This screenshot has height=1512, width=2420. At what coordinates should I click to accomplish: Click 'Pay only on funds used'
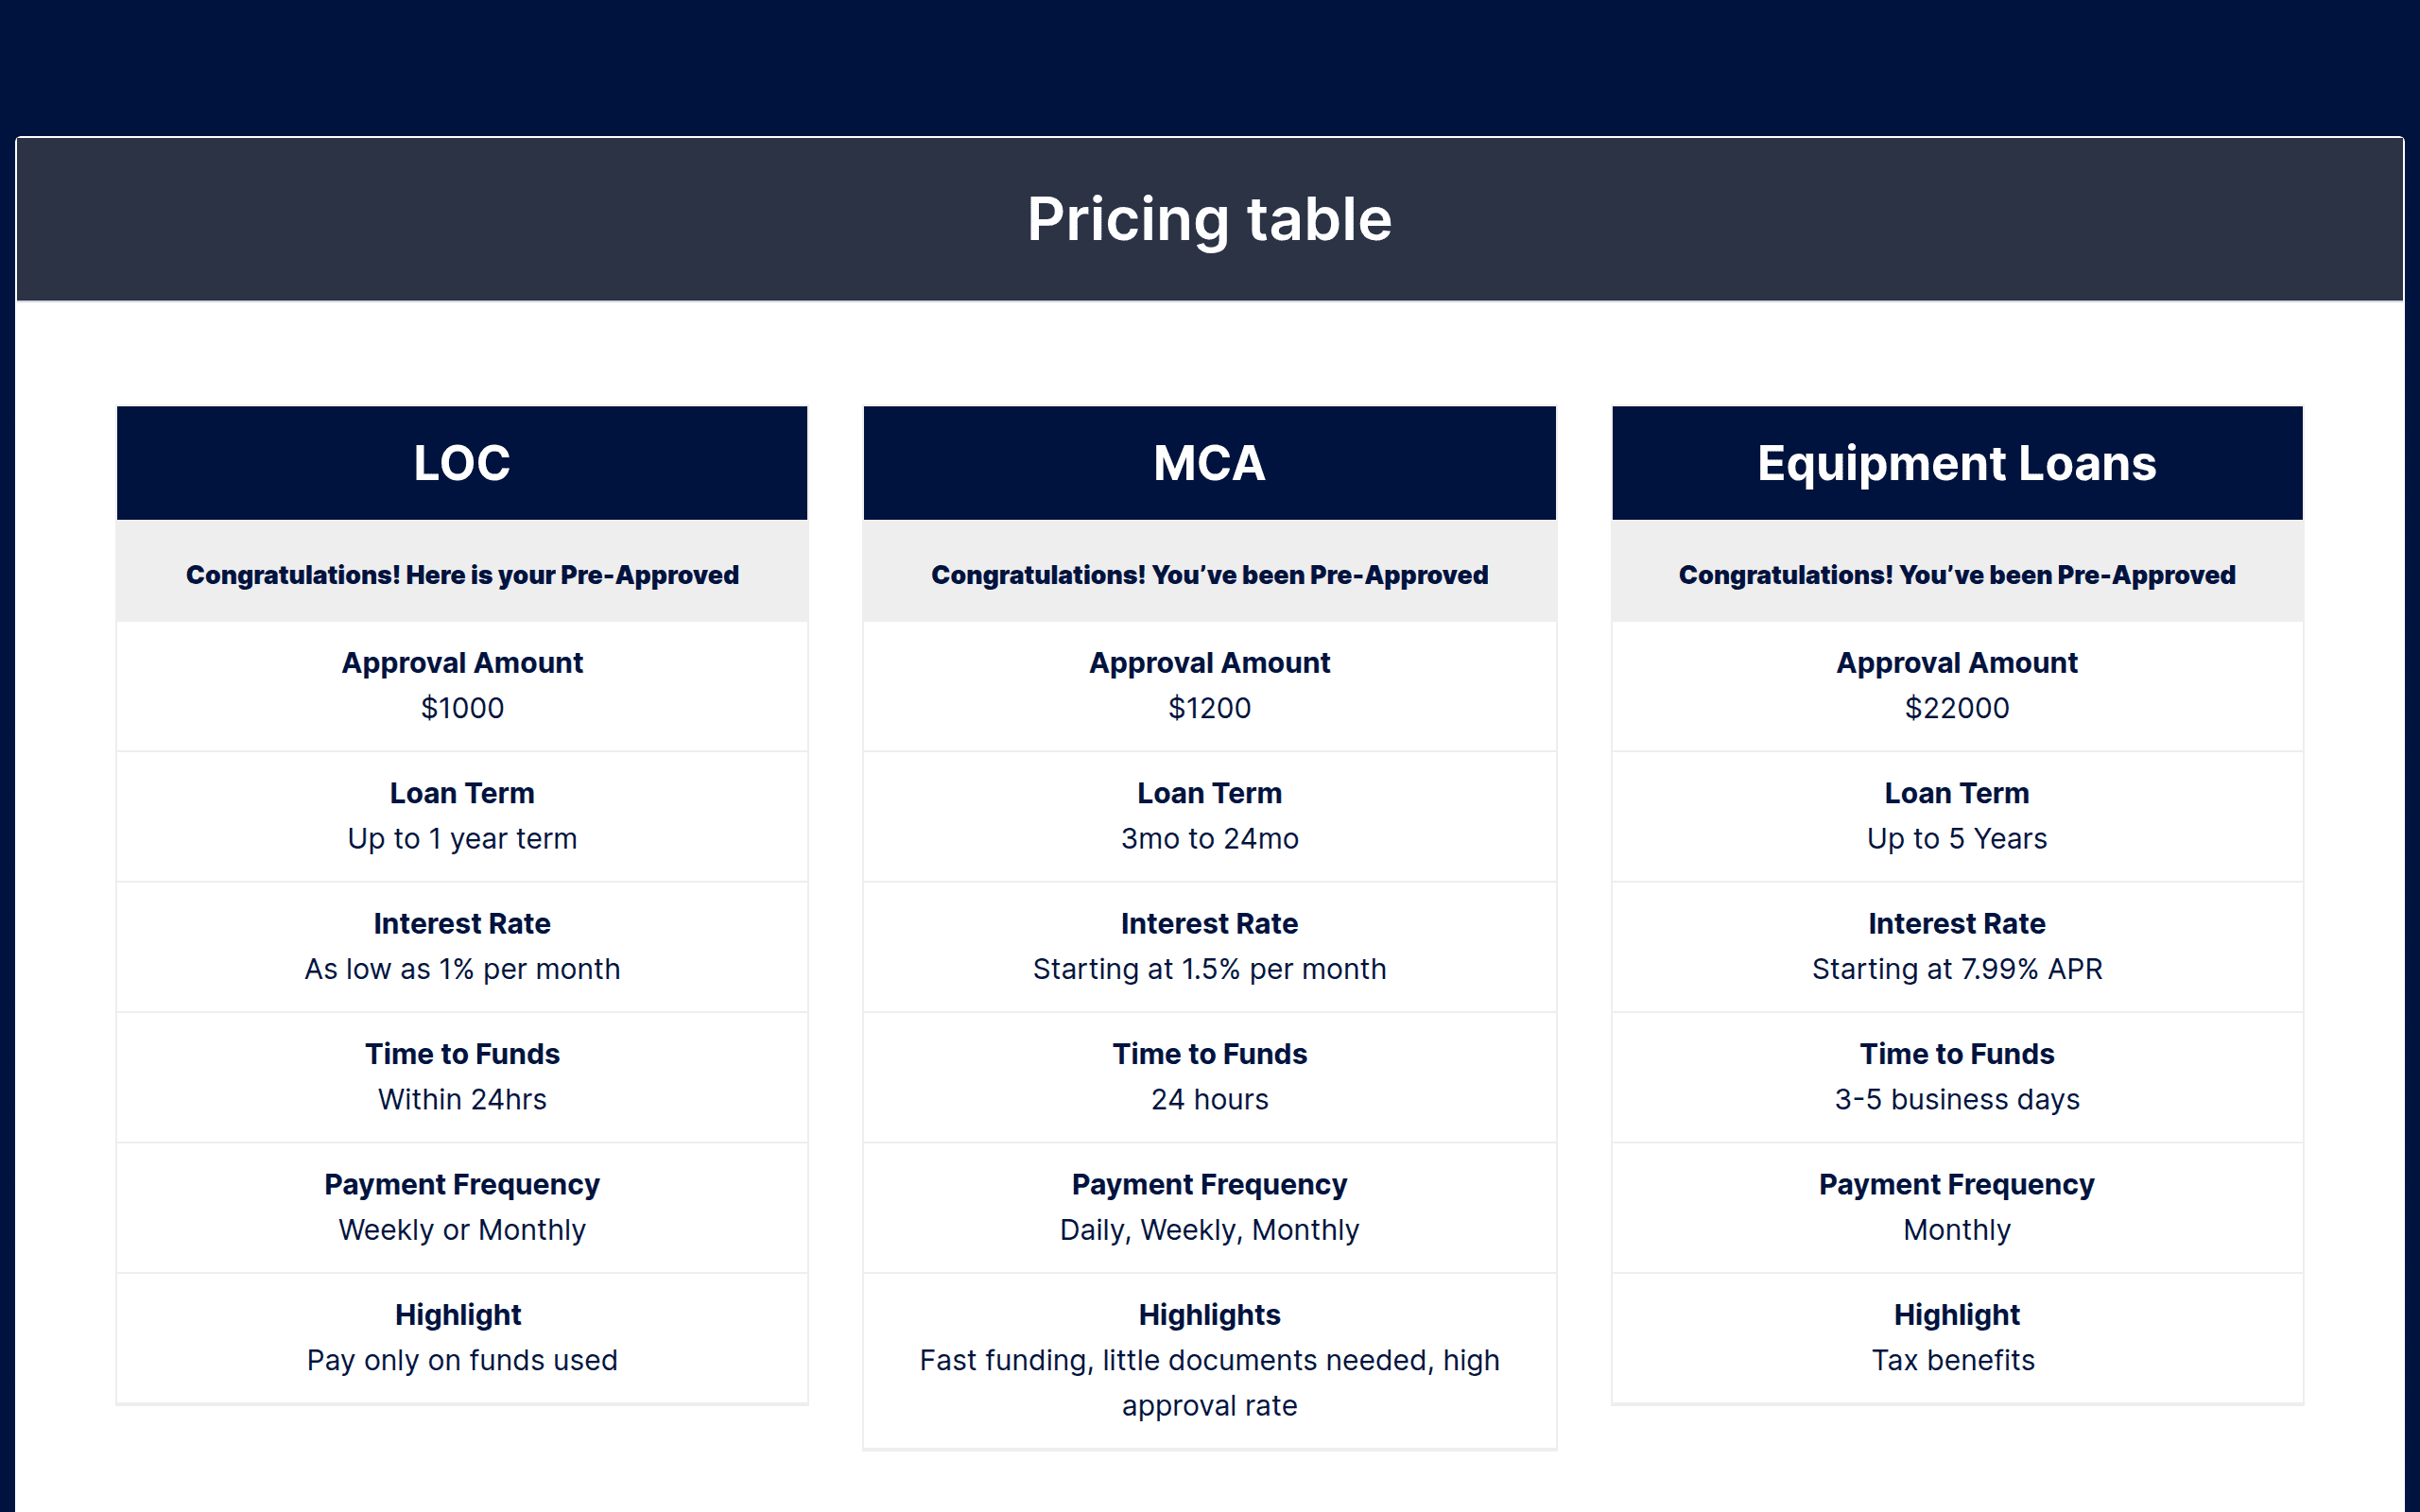462,1361
